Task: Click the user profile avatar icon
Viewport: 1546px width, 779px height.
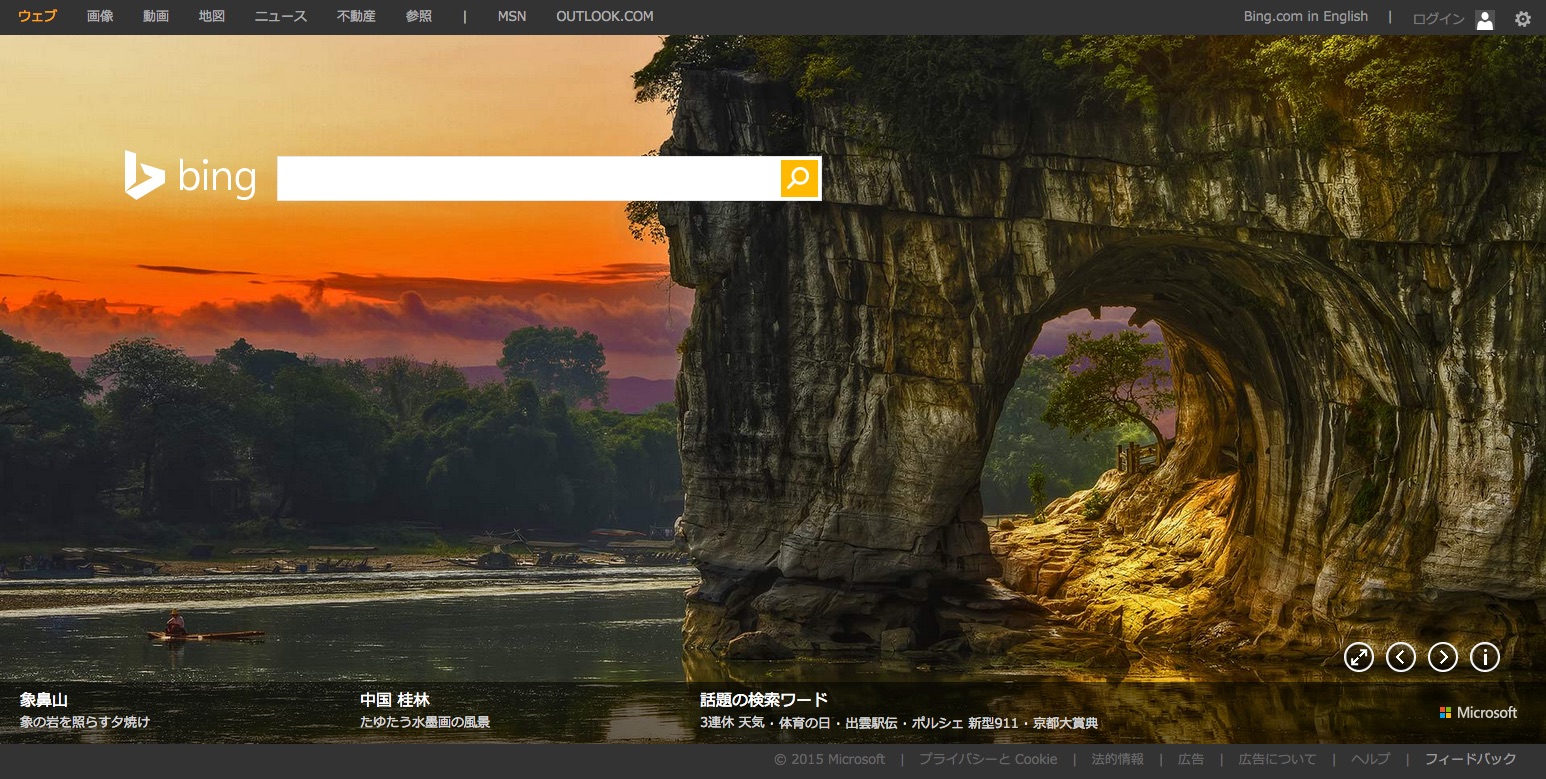Action: tap(1484, 19)
